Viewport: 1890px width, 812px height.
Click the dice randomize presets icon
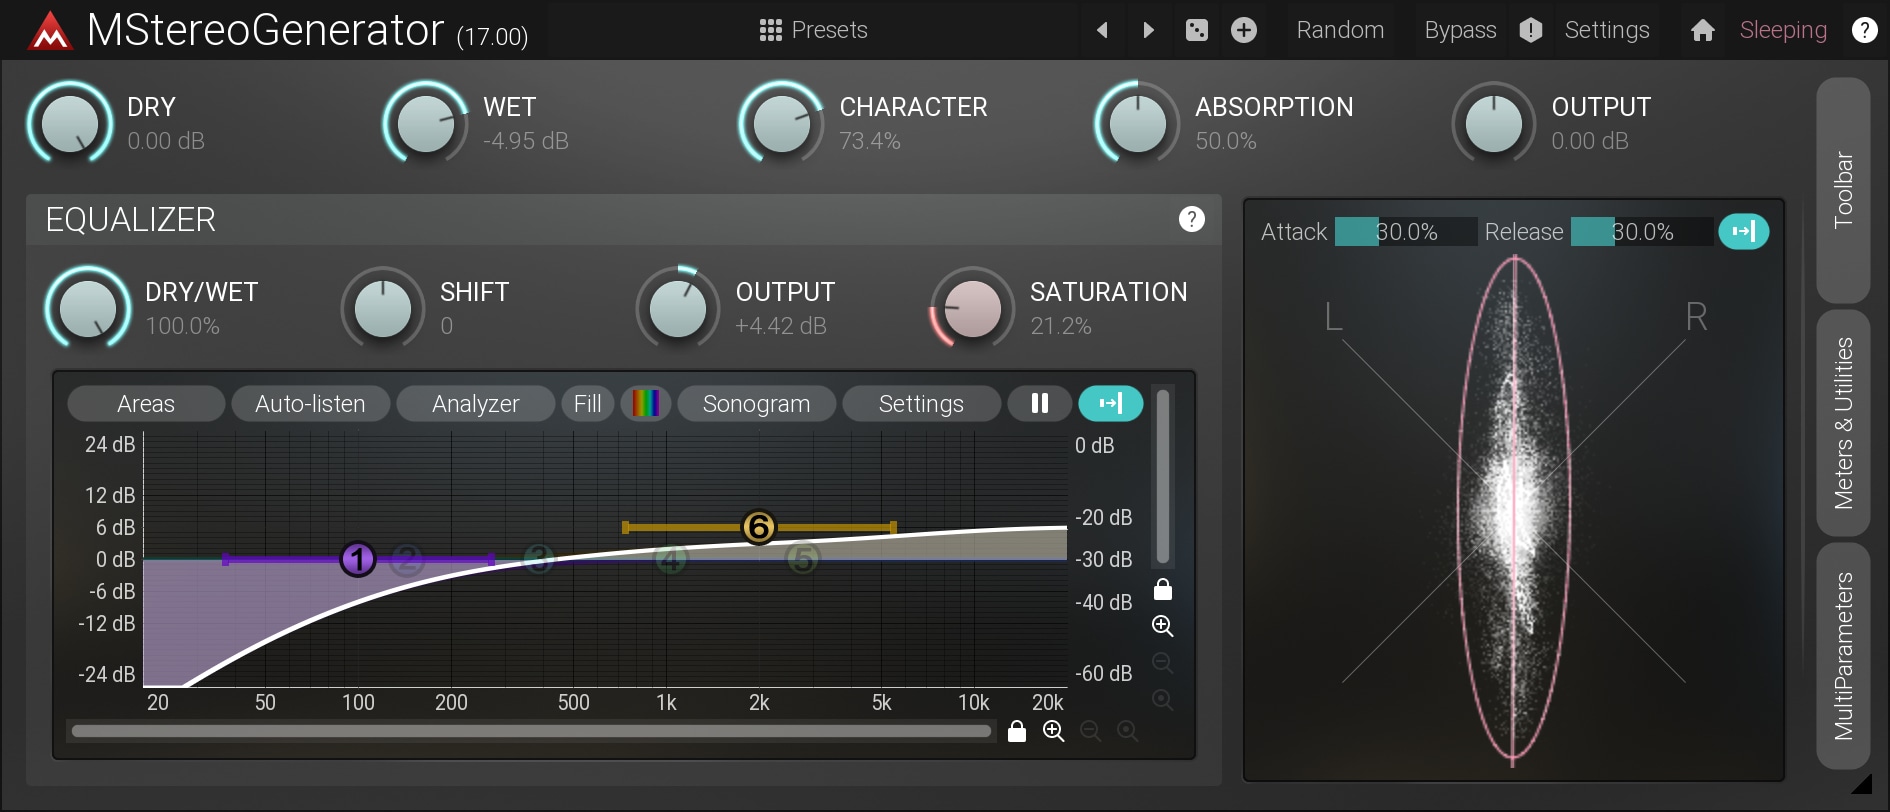[x=1196, y=30]
